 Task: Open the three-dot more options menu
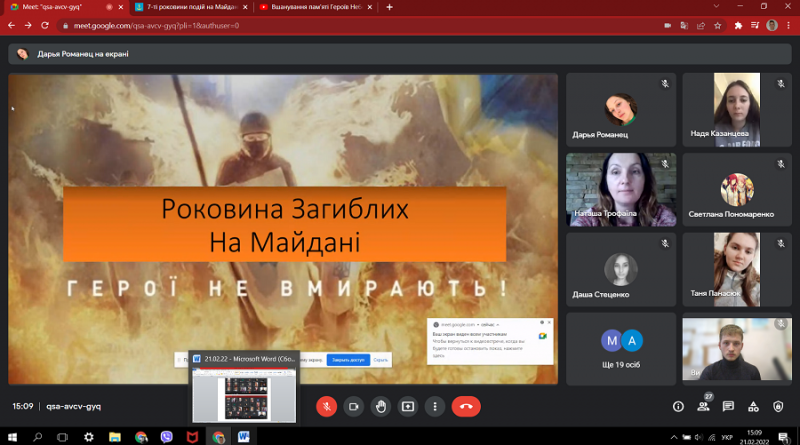click(435, 407)
